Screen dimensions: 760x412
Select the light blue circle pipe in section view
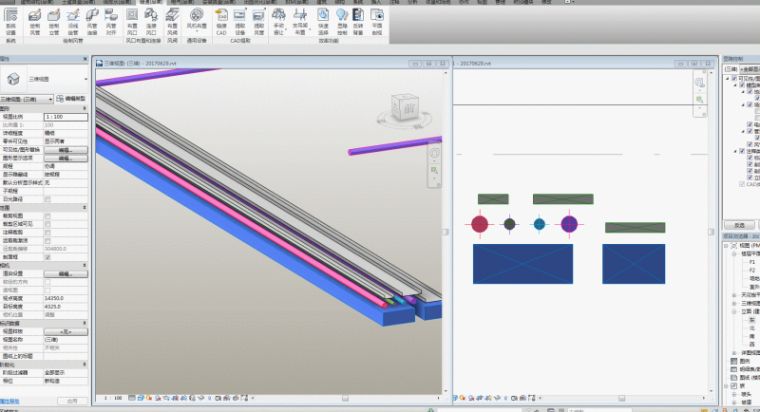539,224
